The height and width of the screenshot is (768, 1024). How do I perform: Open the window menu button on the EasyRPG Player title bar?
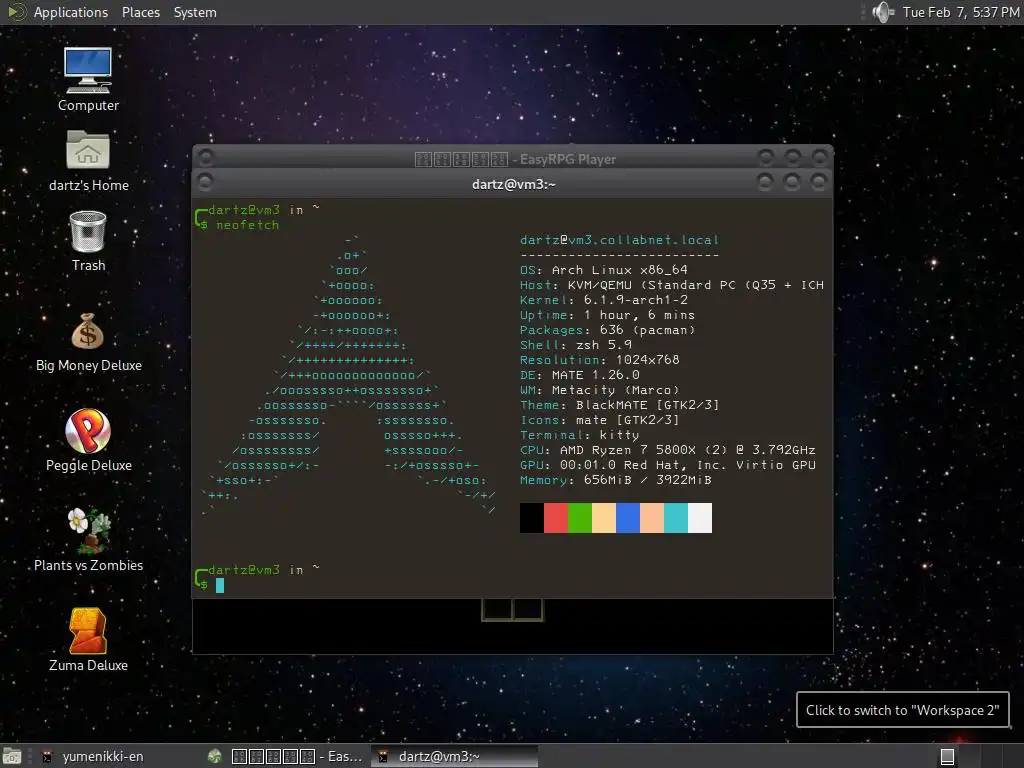(x=205, y=157)
